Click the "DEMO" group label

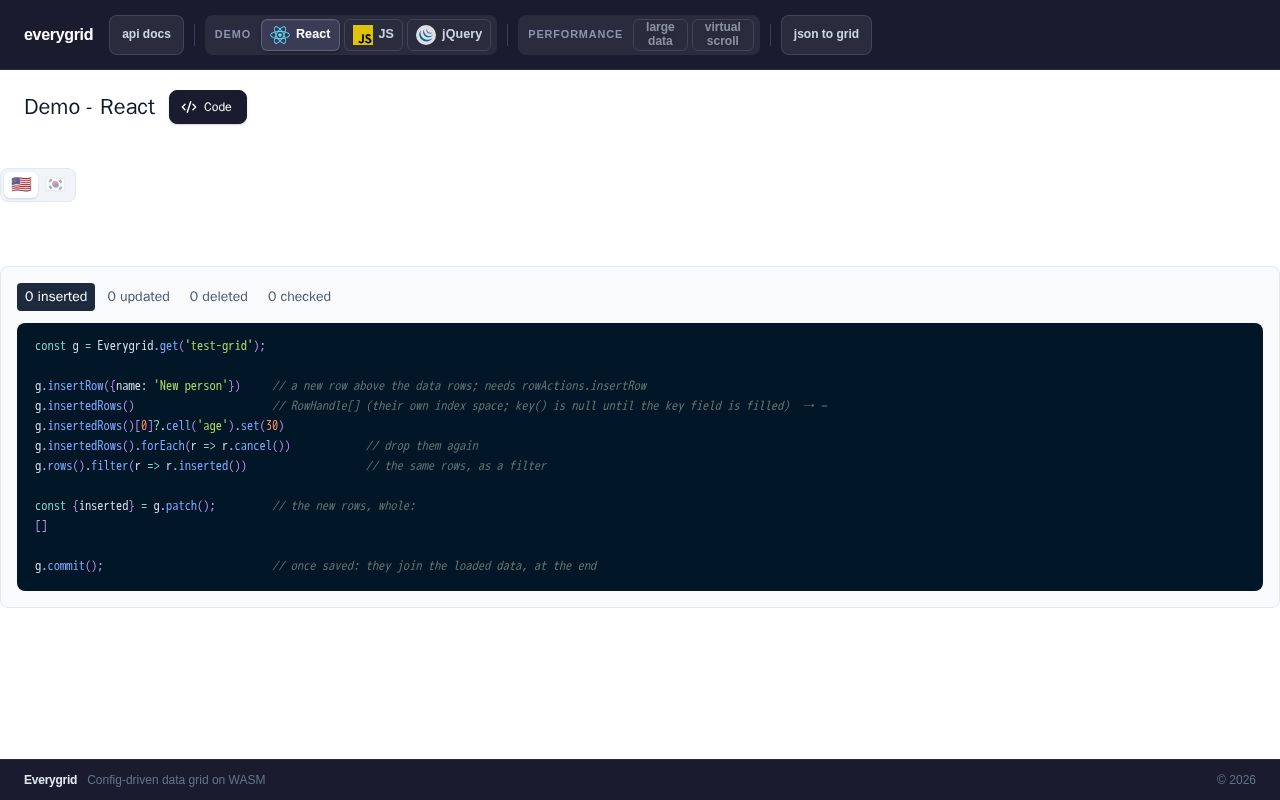[233, 35]
